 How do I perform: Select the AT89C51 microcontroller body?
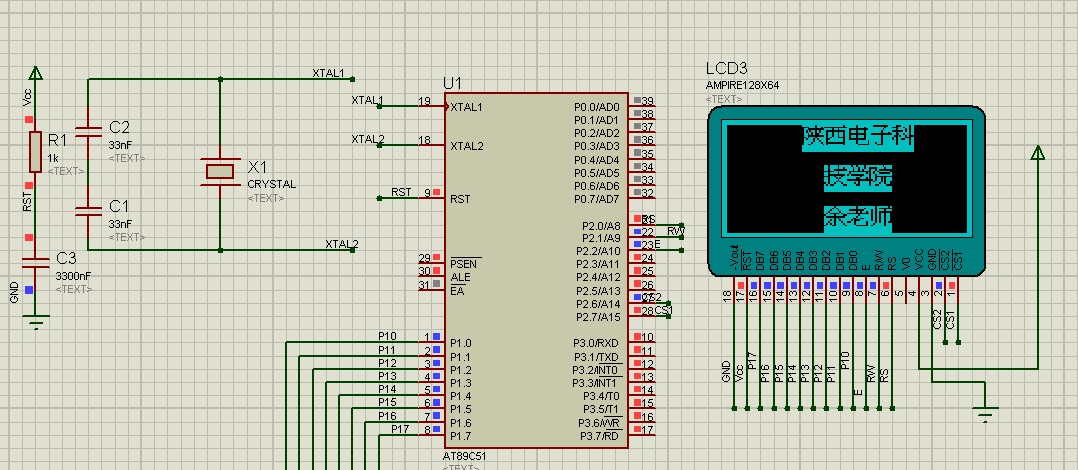(x=535, y=270)
